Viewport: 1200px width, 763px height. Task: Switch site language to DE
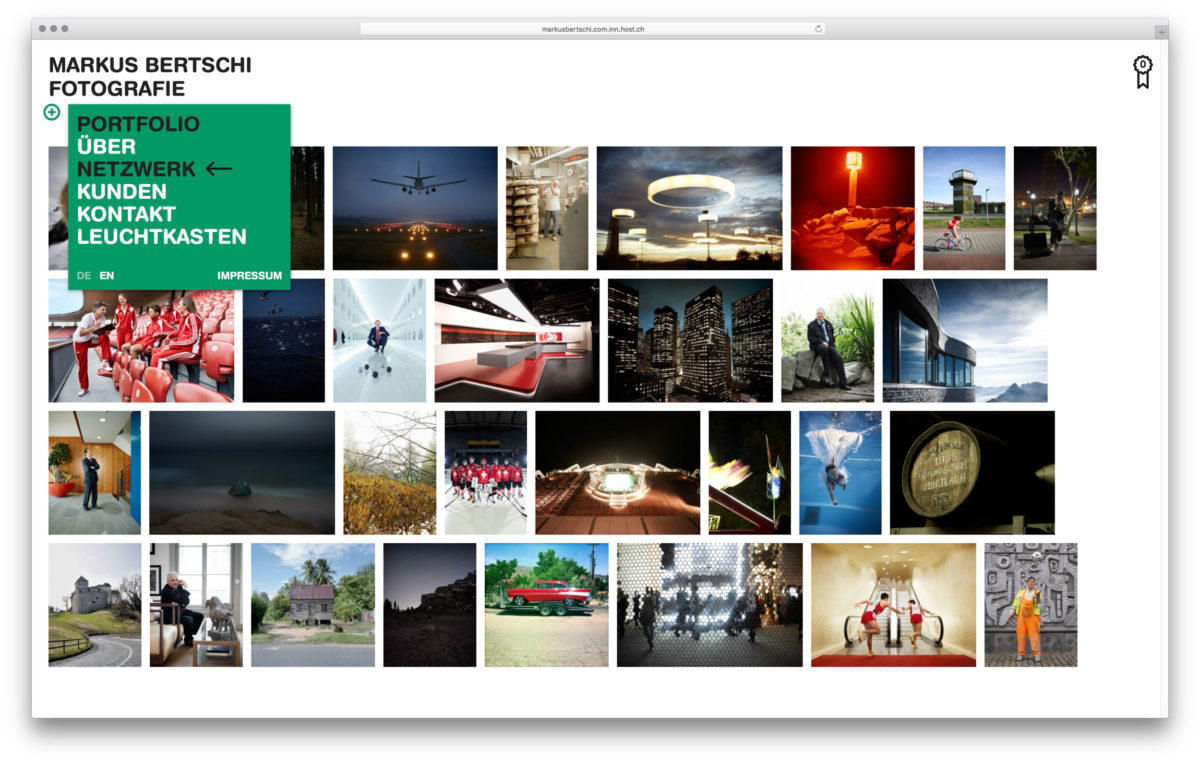point(84,276)
